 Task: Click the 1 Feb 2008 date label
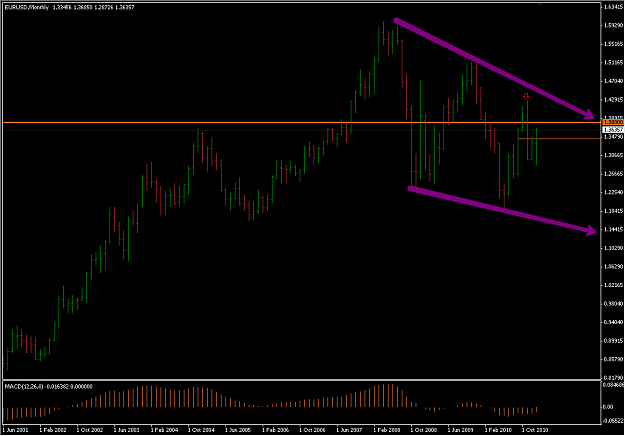pos(387,430)
